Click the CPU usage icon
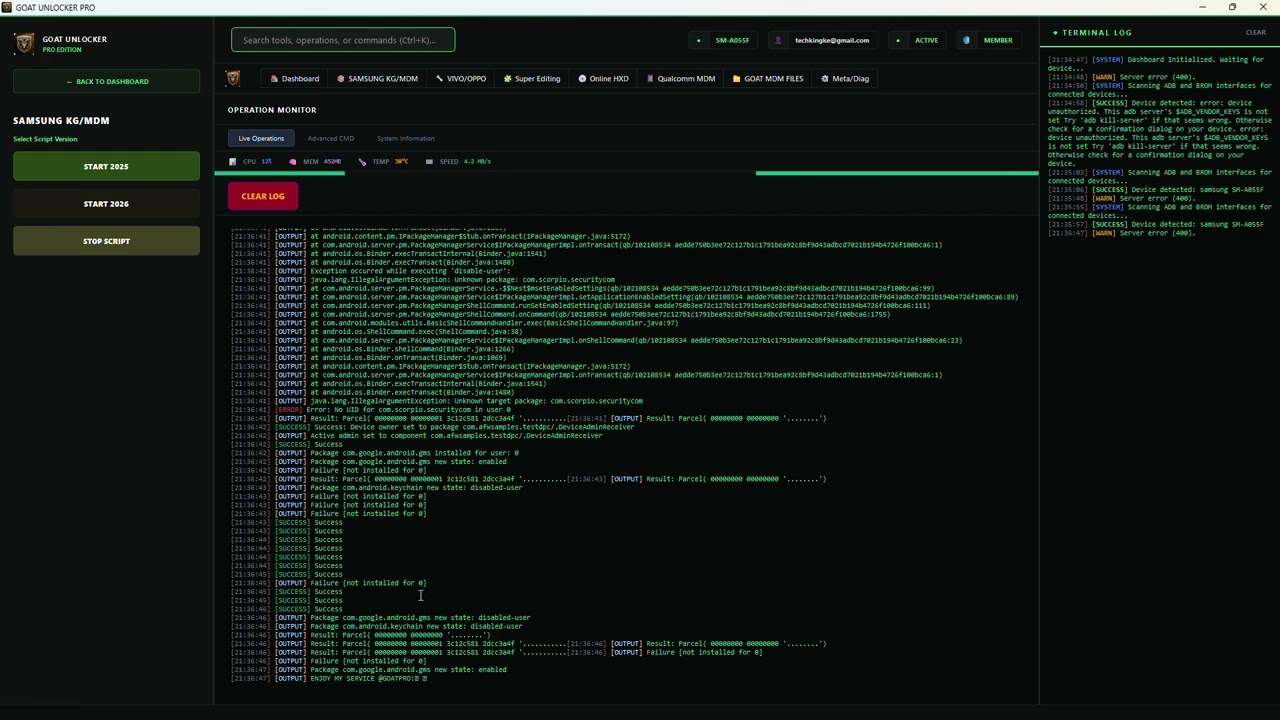Viewport: 1280px width, 720px height. pyautogui.click(x=233, y=161)
